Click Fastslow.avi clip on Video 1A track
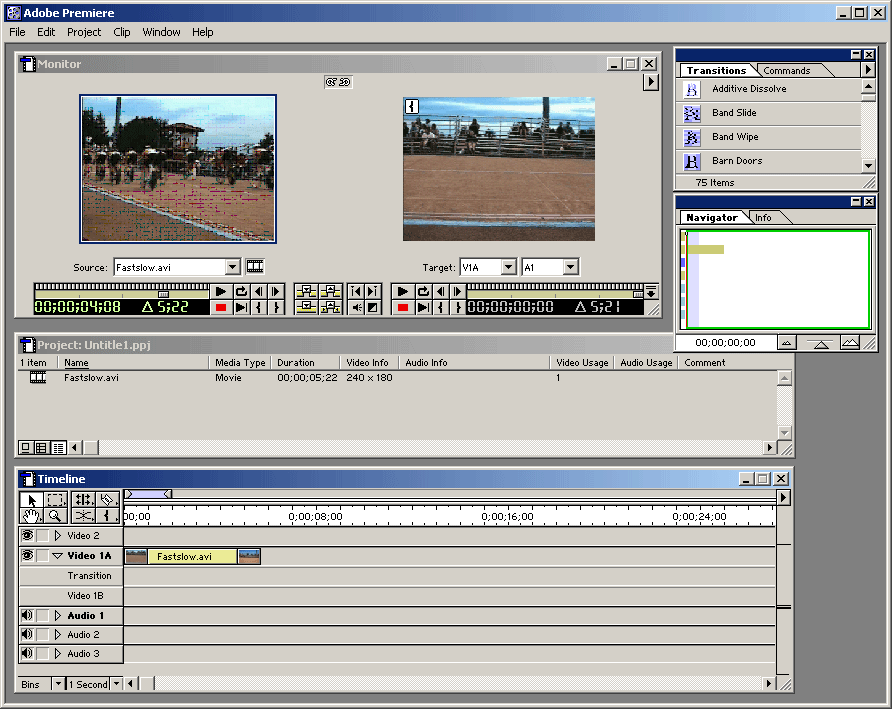 click(x=192, y=557)
